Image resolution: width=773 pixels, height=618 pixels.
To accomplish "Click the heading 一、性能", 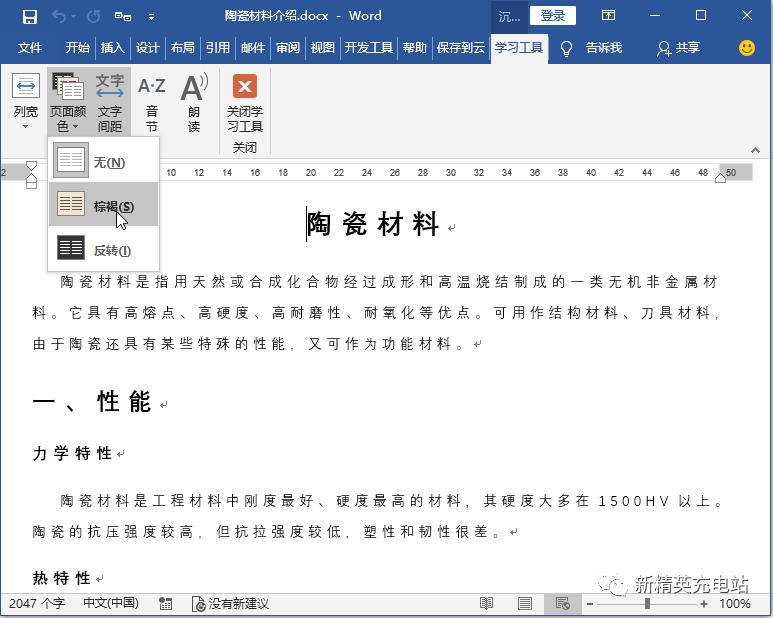I will click(x=92, y=402).
